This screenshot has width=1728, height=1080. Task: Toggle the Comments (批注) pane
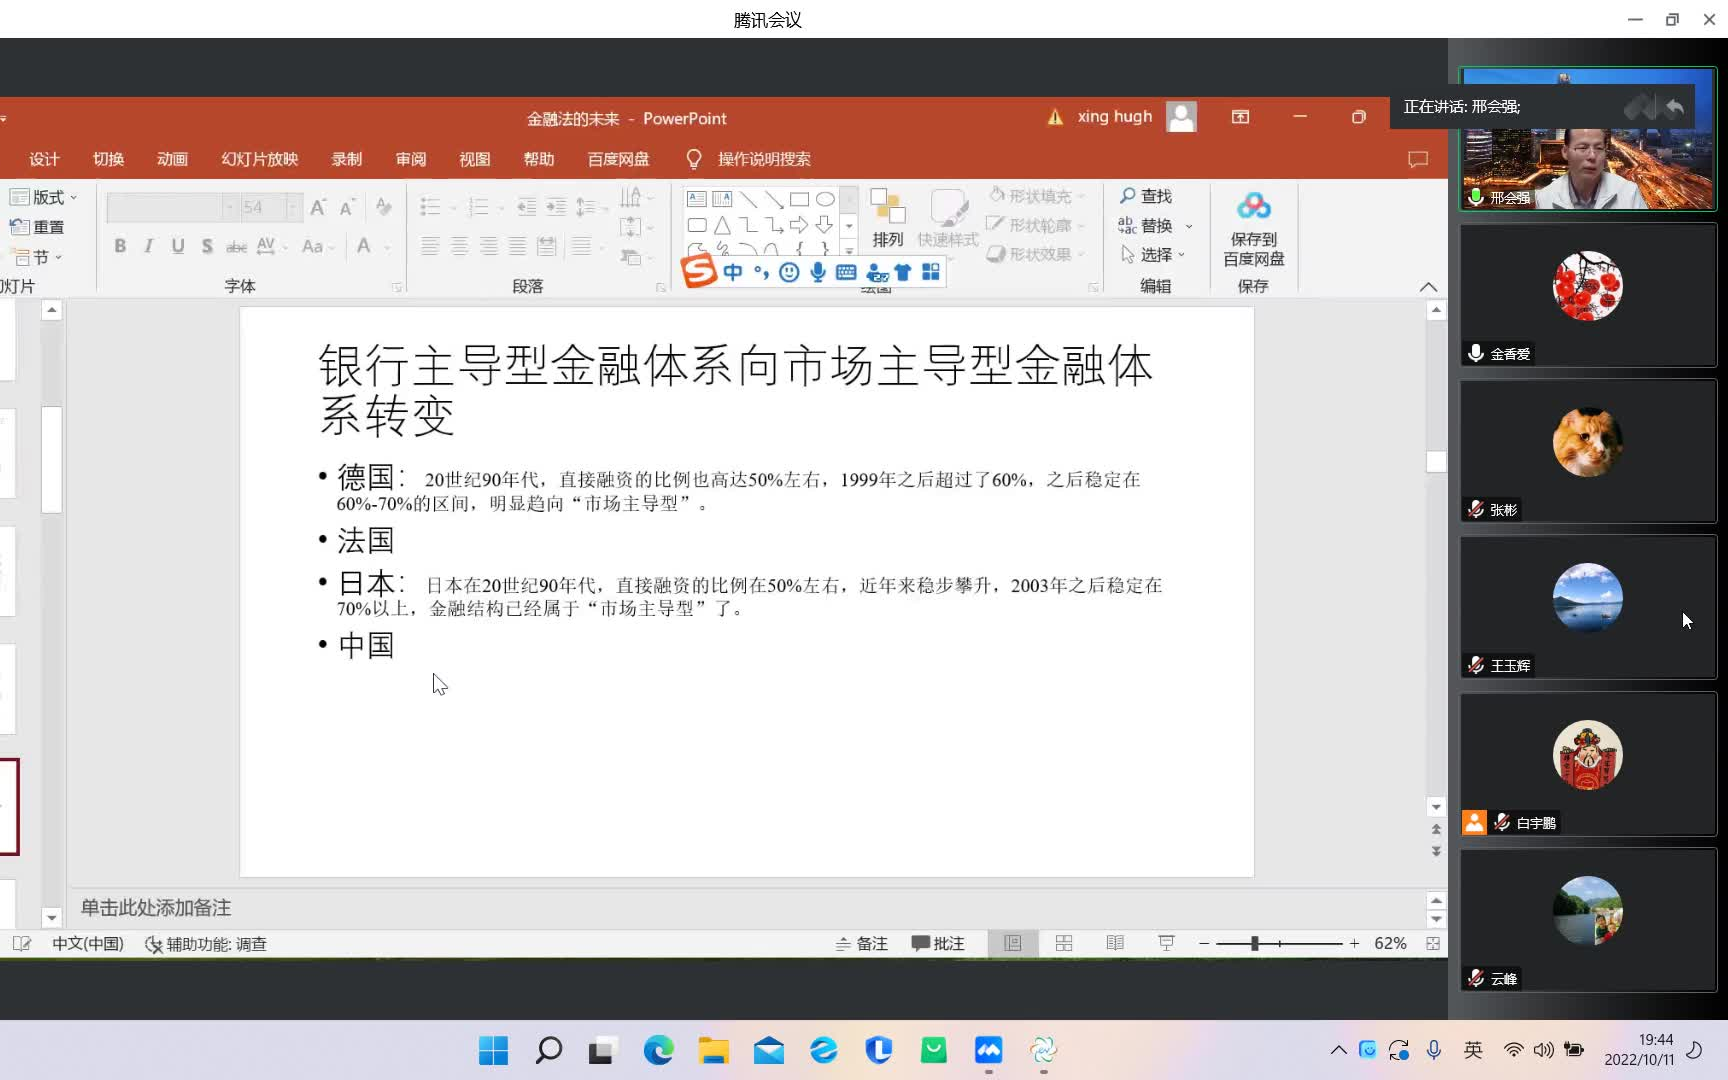pos(938,943)
